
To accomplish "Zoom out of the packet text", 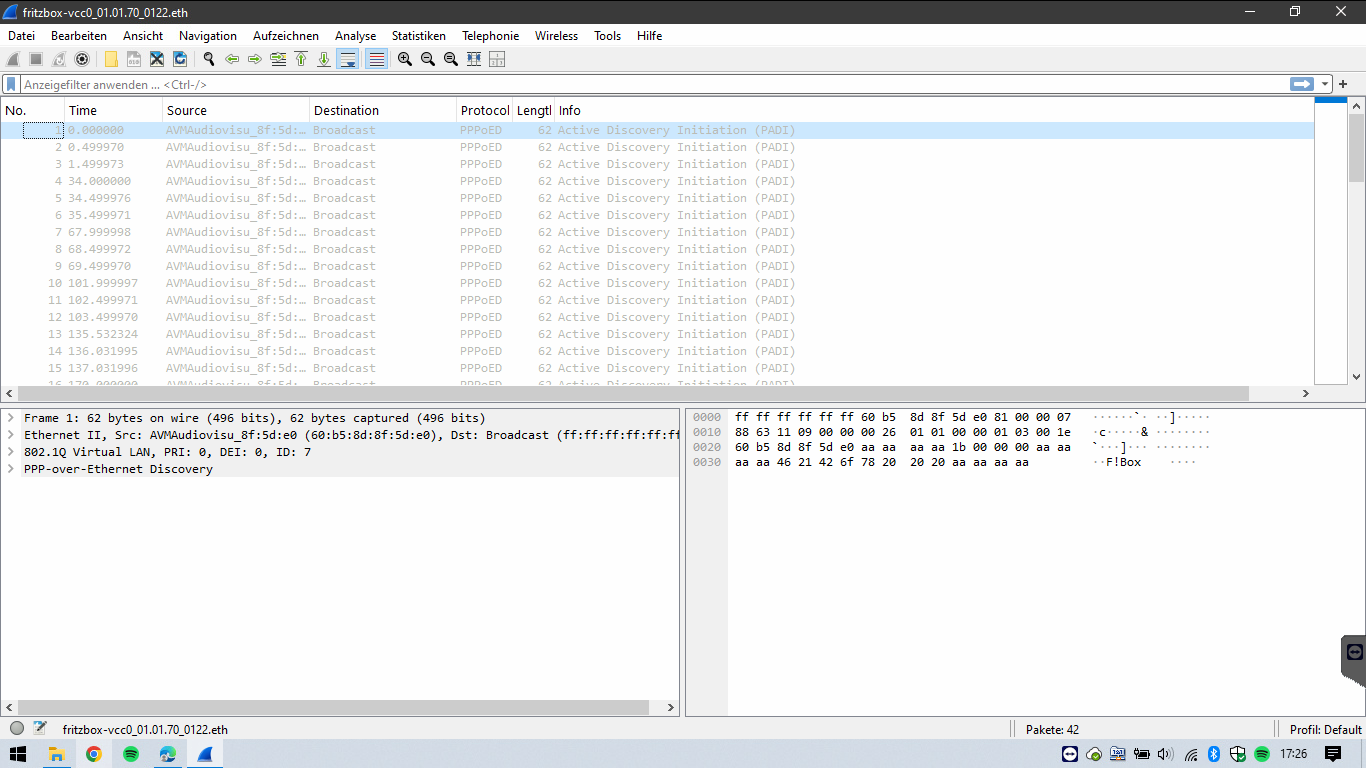I will pyautogui.click(x=428, y=59).
